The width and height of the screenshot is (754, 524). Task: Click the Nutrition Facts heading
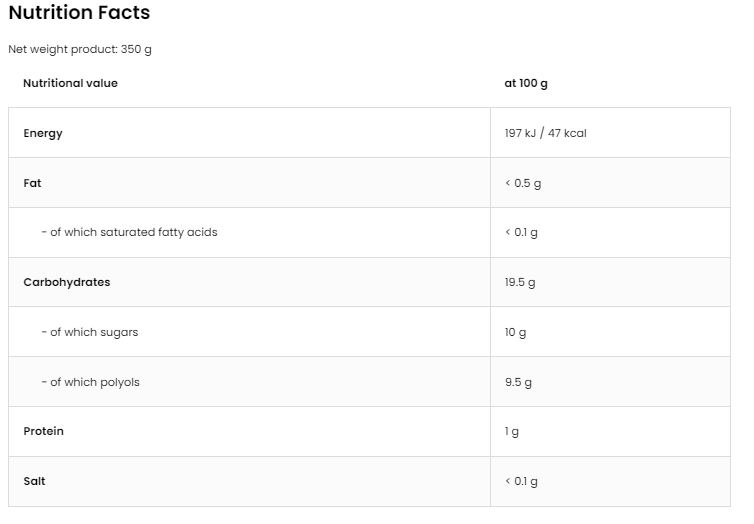point(79,13)
